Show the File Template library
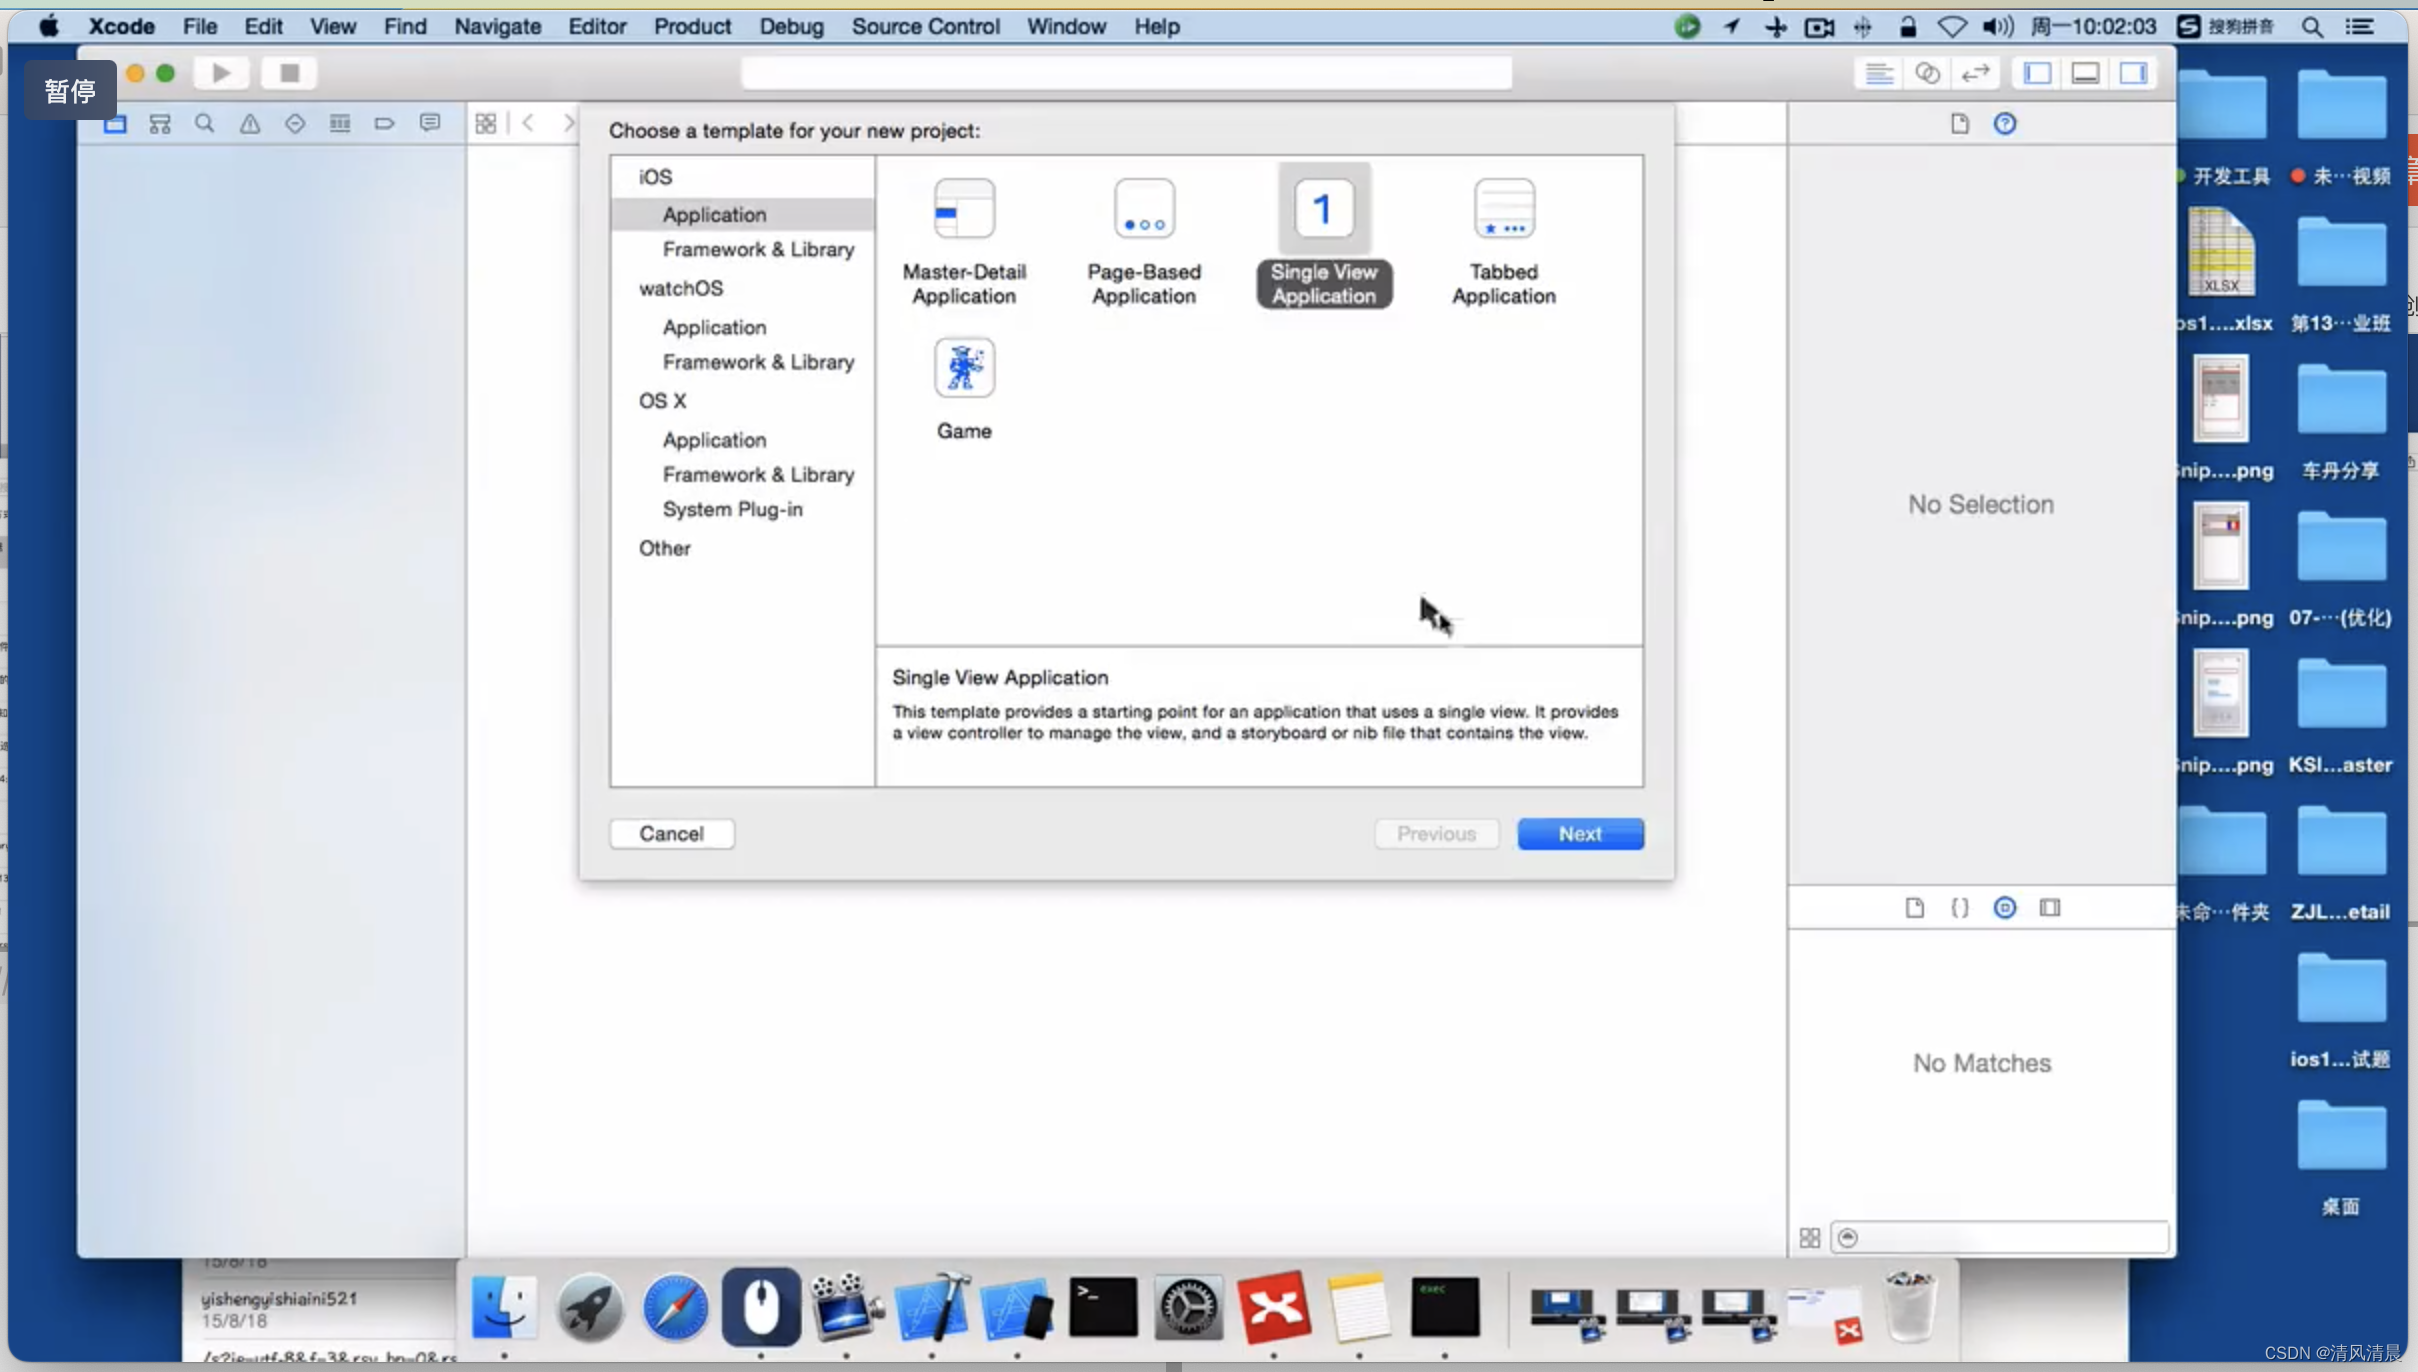This screenshot has width=2418, height=1372. click(1914, 907)
